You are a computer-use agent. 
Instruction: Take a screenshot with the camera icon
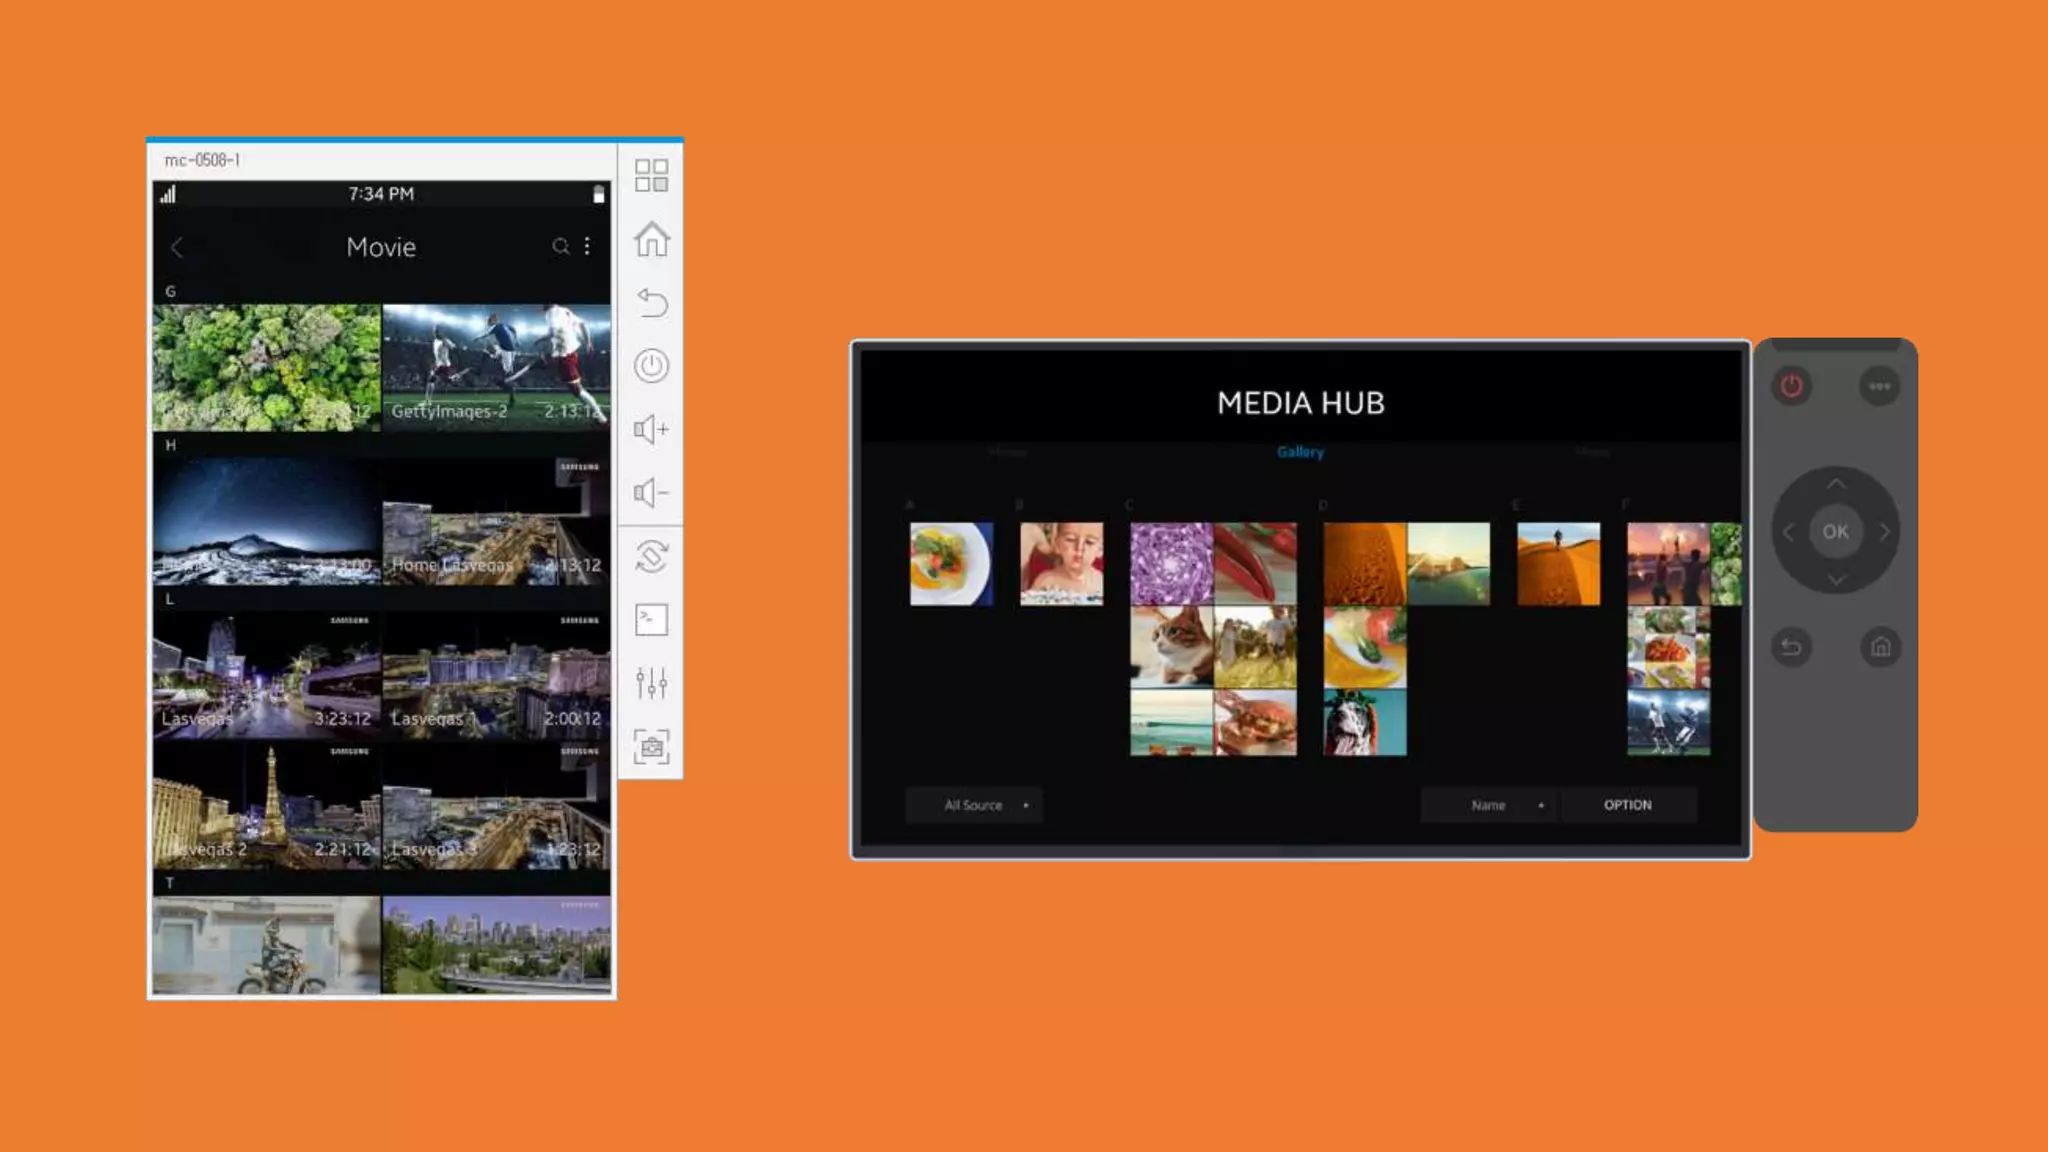pyautogui.click(x=651, y=746)
